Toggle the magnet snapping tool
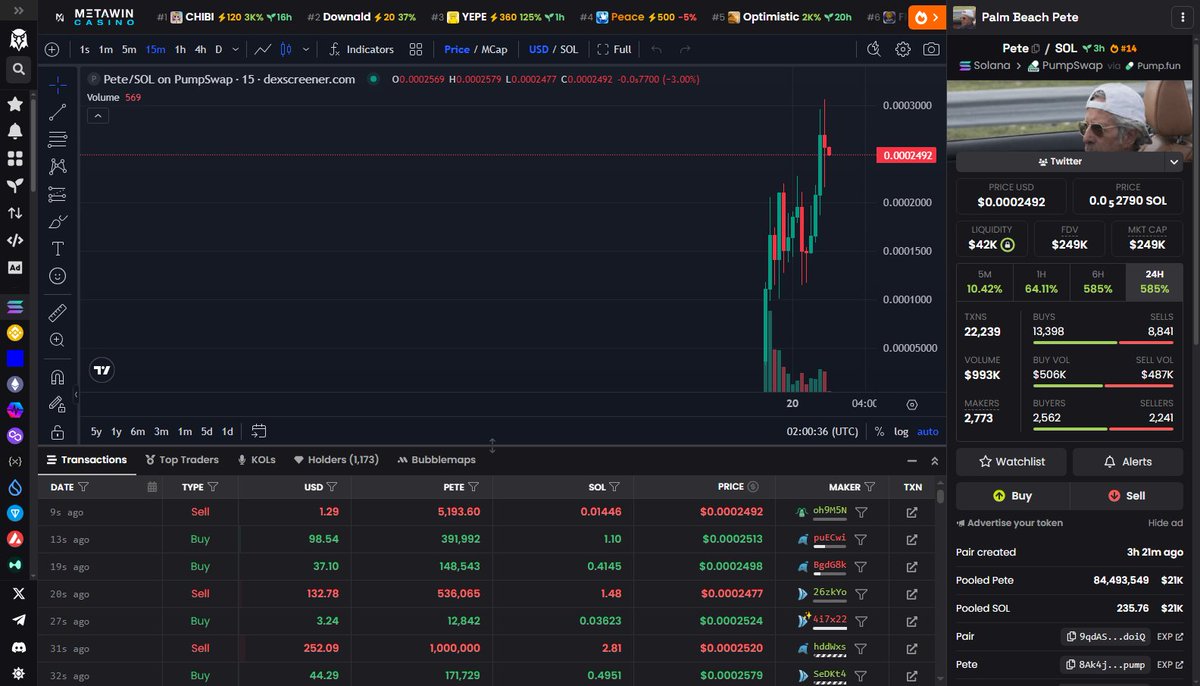The image size is (1200, 686). click(x=58, y=377)
